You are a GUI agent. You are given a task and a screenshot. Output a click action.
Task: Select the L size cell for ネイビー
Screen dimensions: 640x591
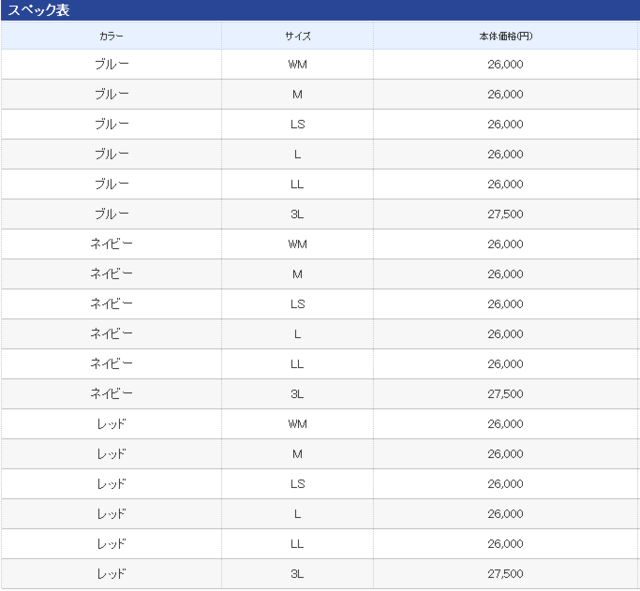pyautogui.click(x=297, y=335)
